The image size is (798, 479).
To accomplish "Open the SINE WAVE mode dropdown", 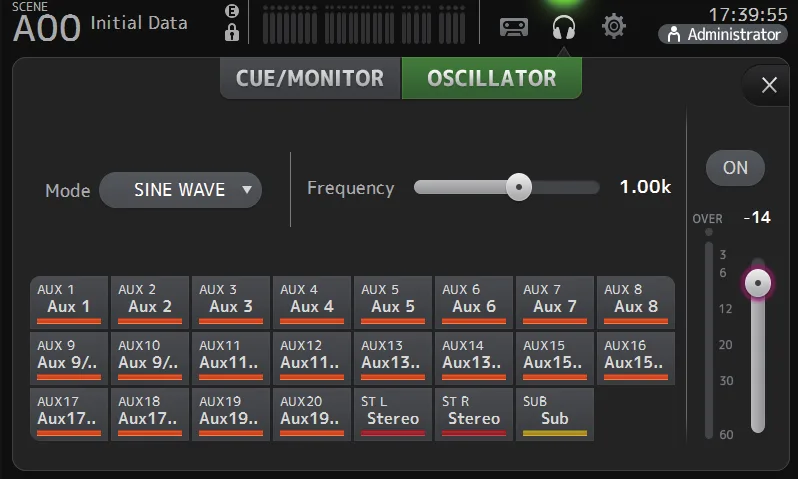I will pos(181,190).
